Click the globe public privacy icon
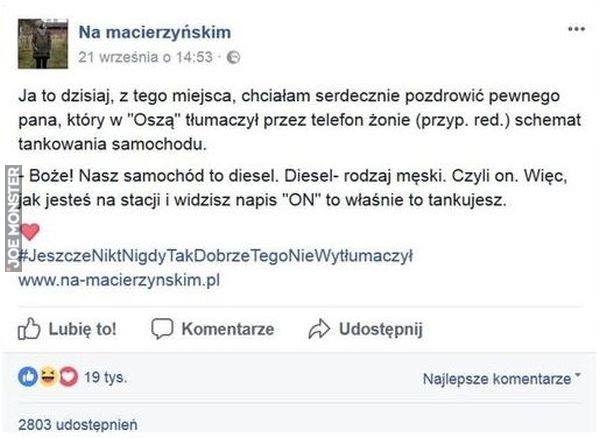This screenshot has height=438, width=600. (x=233, y=58)
